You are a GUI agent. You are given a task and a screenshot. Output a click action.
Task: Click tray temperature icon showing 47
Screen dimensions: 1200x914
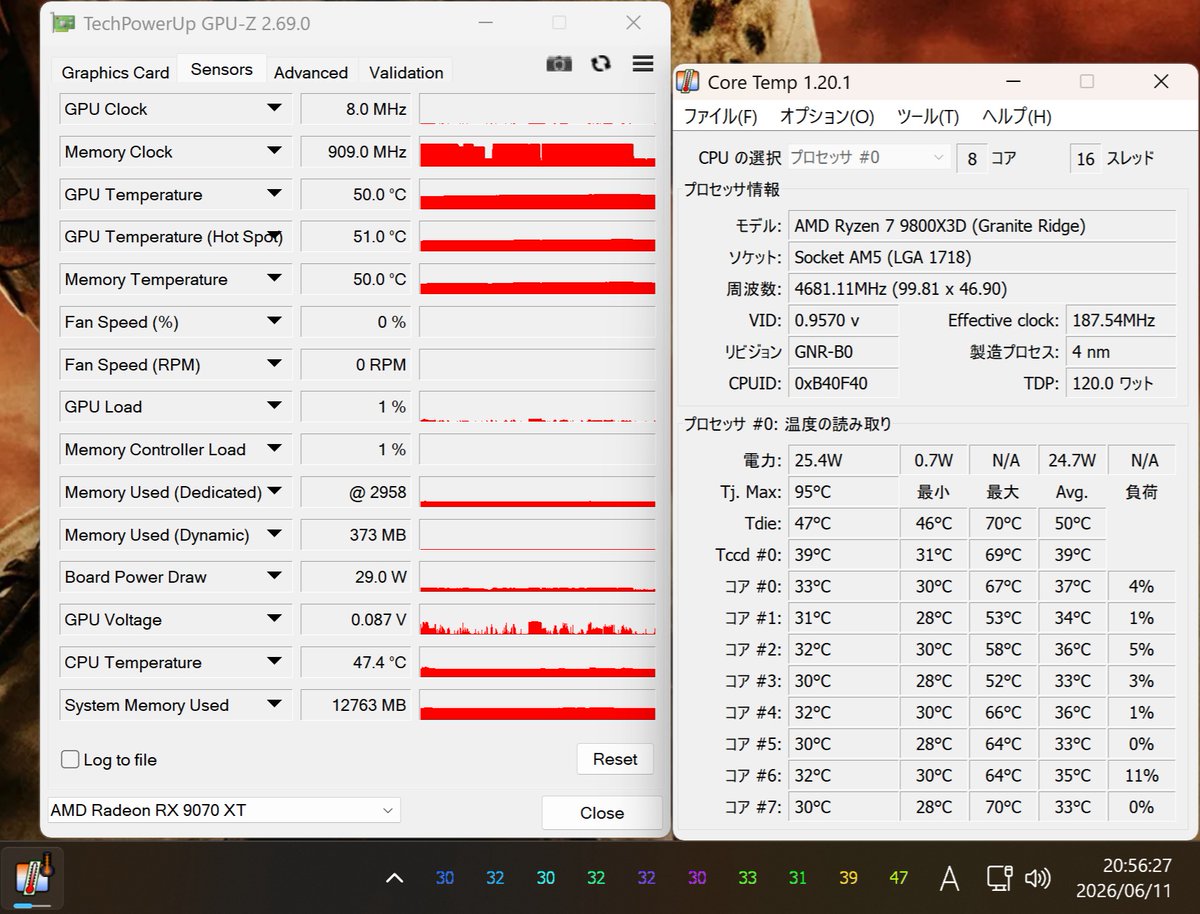[898, 878]
